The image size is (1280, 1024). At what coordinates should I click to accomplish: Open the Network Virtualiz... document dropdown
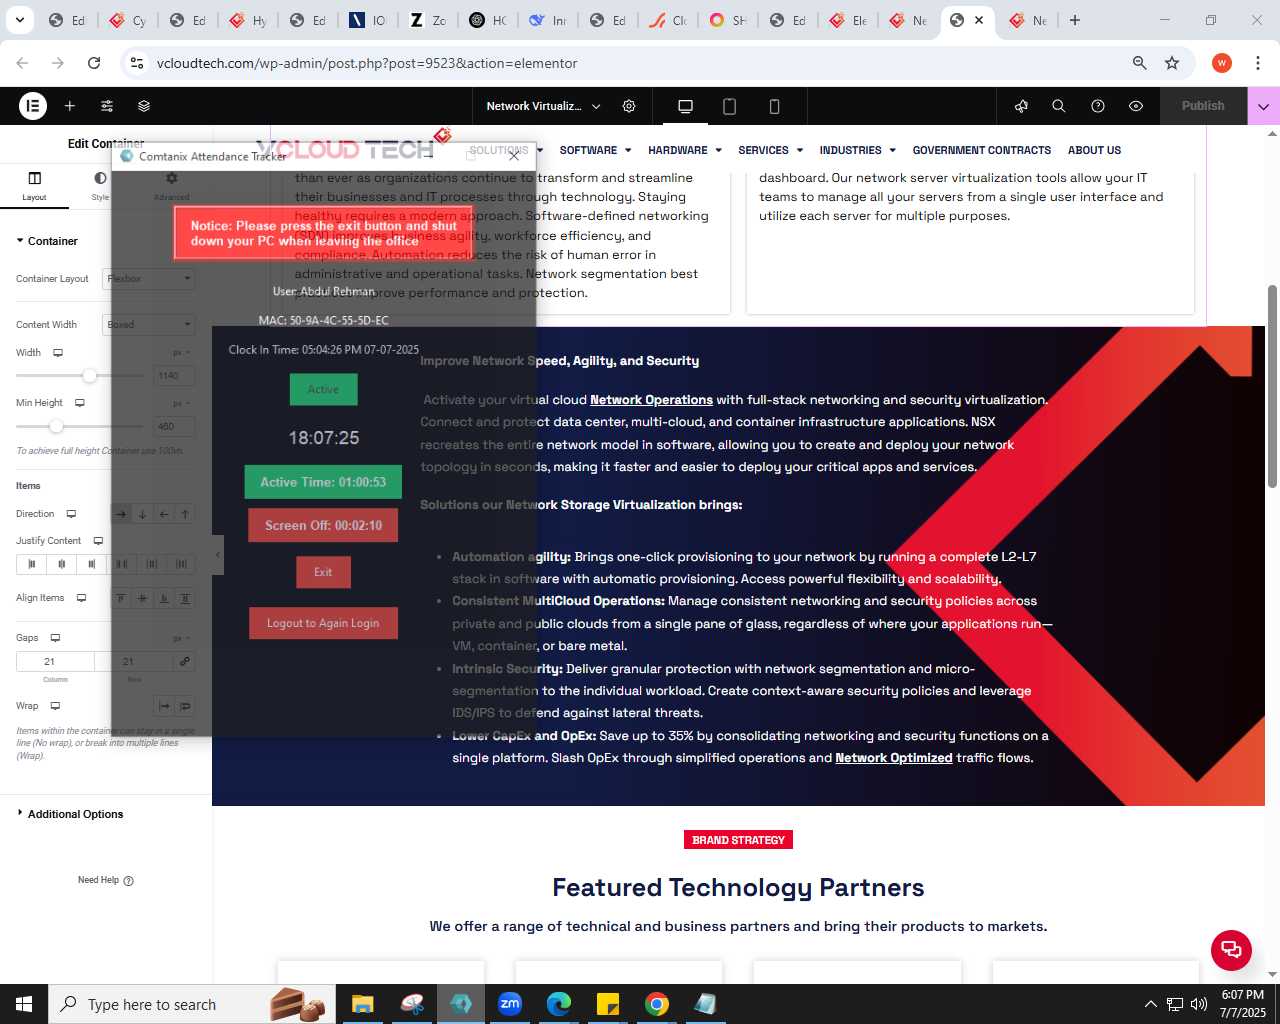543,106
